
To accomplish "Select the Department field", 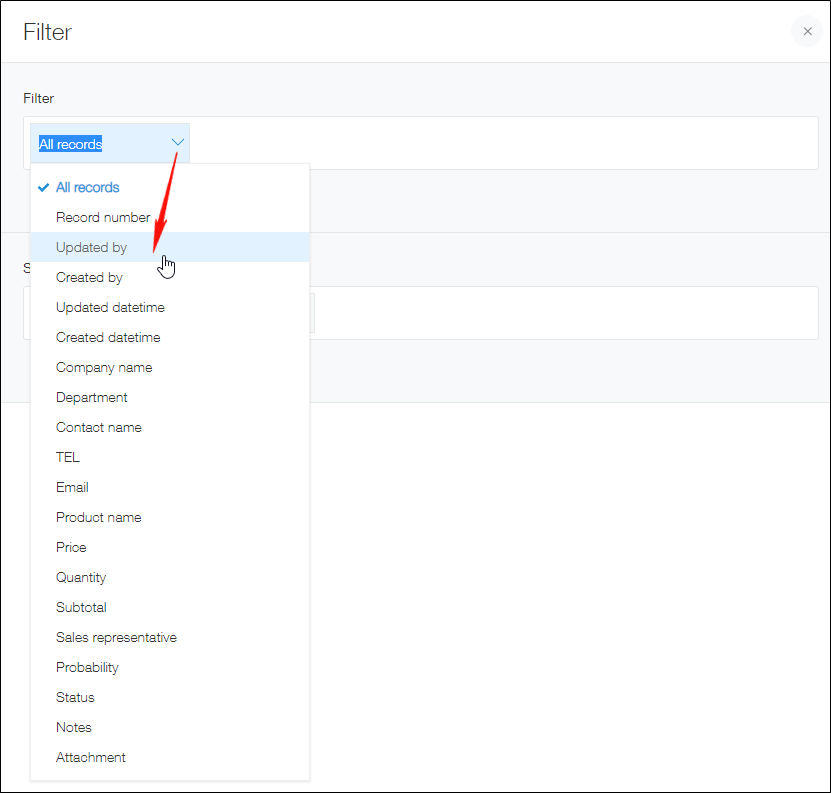I will pos(92,397).
